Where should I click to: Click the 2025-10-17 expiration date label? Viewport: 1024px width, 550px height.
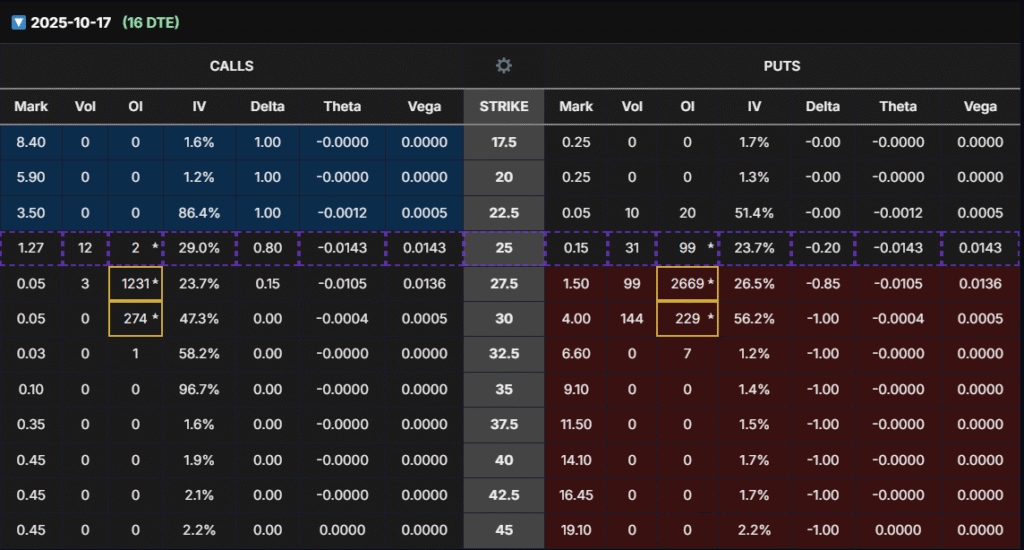click(x=71, y=22)
